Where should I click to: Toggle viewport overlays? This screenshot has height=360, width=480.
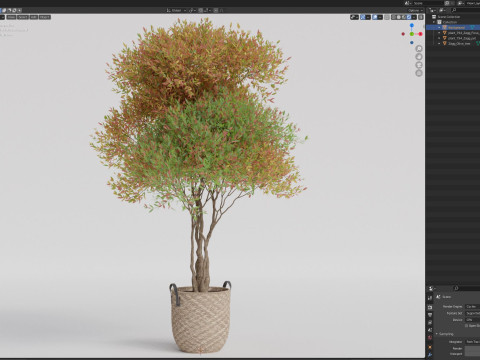375,17
